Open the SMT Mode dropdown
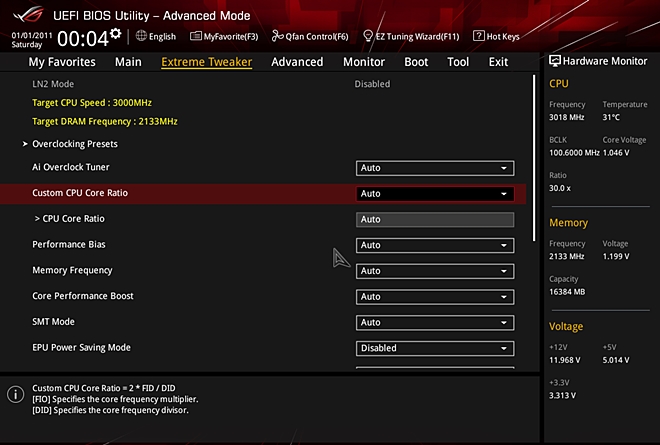This screenshot has height=445, width=660. click(x=435, y=322)
